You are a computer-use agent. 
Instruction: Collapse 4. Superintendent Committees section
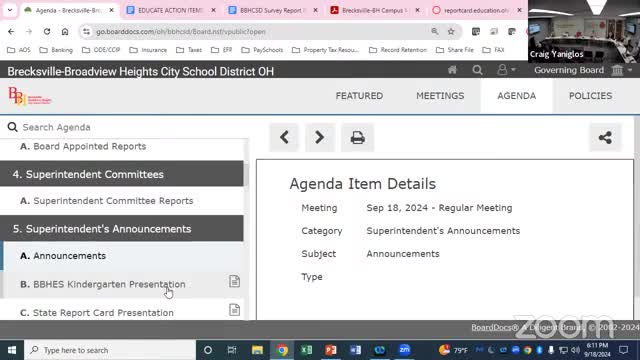click(122, 174)
